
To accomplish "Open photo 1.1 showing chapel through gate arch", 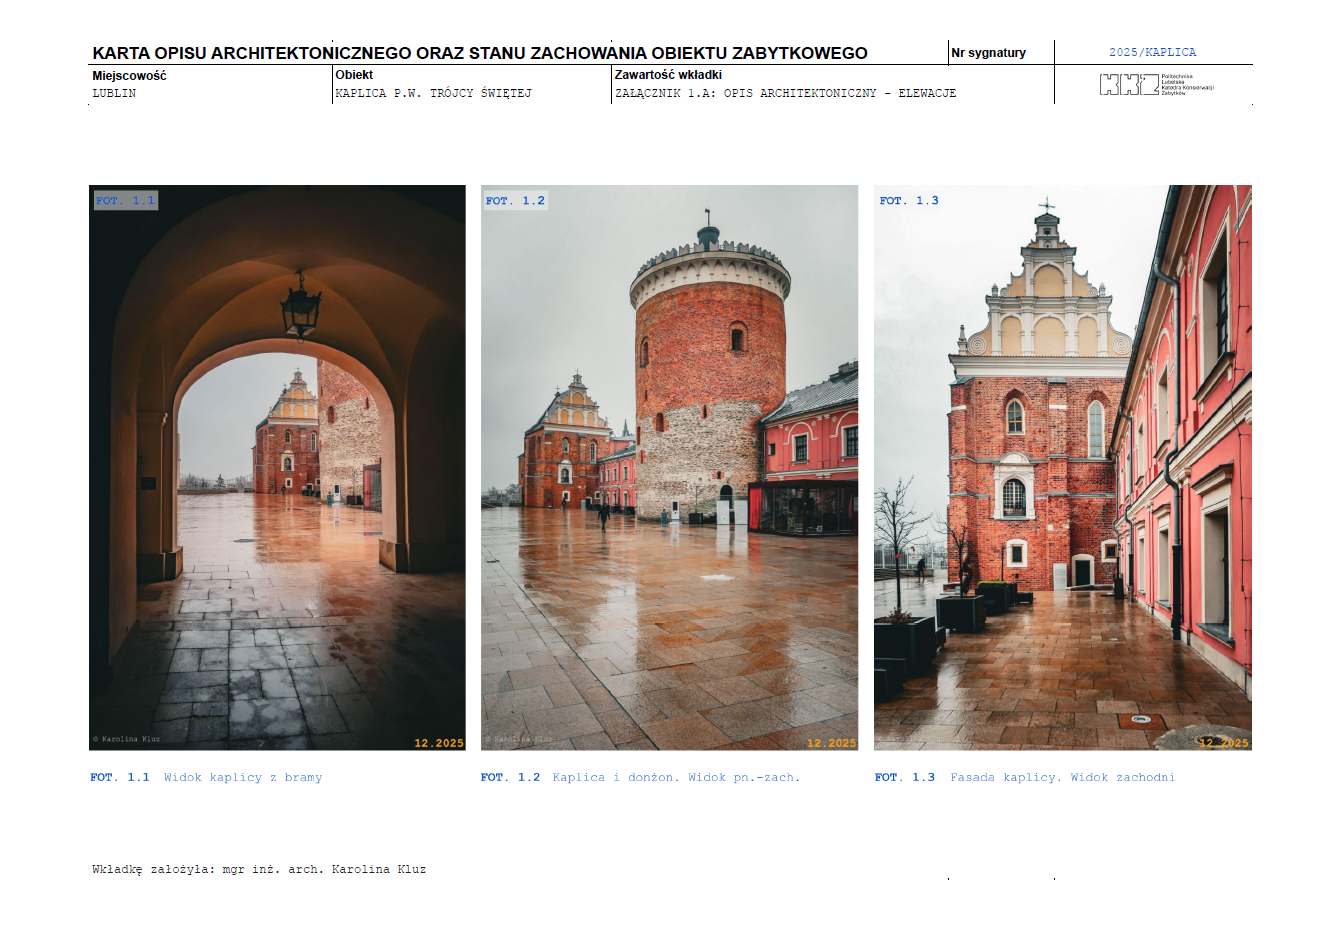I will click(x=277, y=467).
